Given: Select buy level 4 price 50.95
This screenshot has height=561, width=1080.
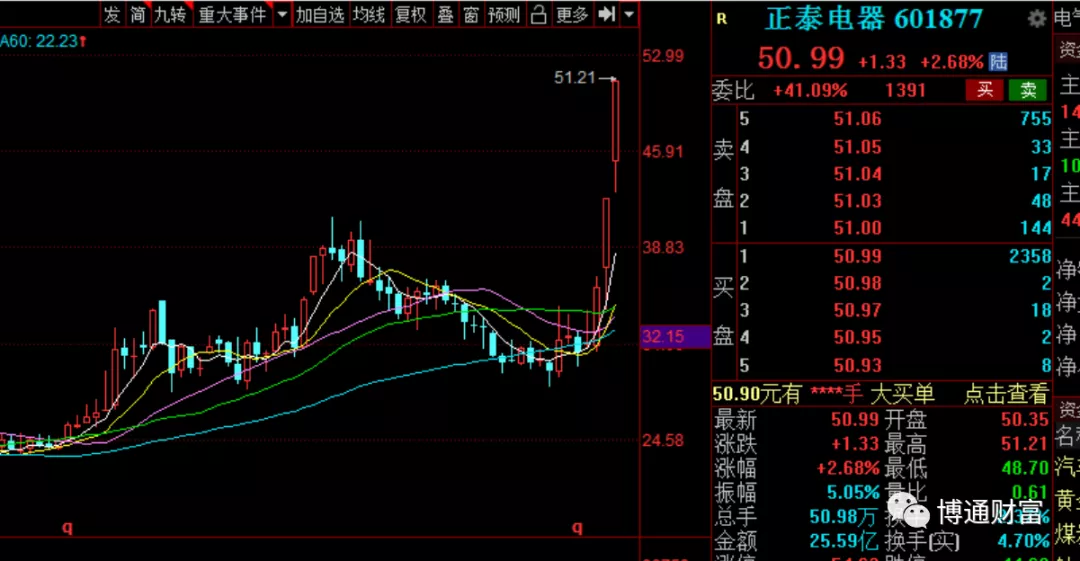Looking at the screenshot, I should click(857, 337).
